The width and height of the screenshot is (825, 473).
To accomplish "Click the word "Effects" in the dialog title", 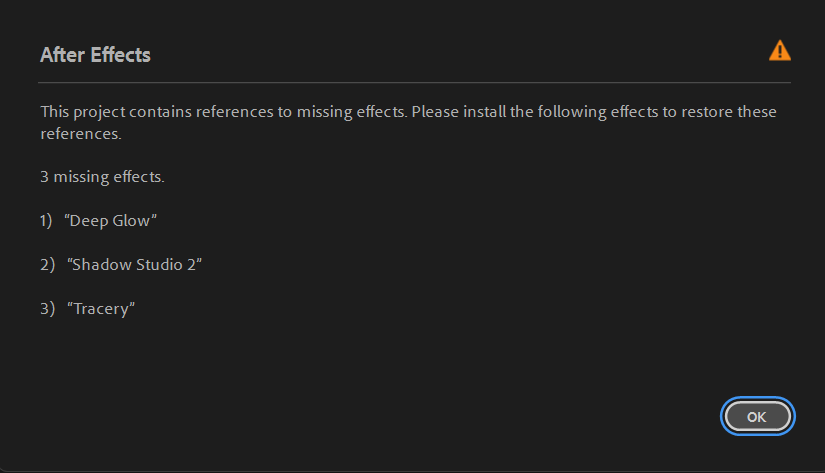I will point(120,55).
